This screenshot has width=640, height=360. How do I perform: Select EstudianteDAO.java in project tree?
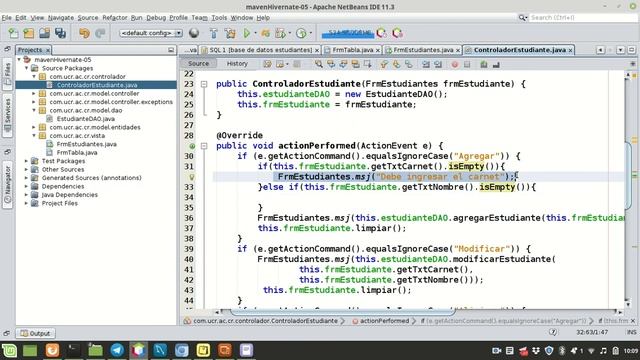coord(86,119)
